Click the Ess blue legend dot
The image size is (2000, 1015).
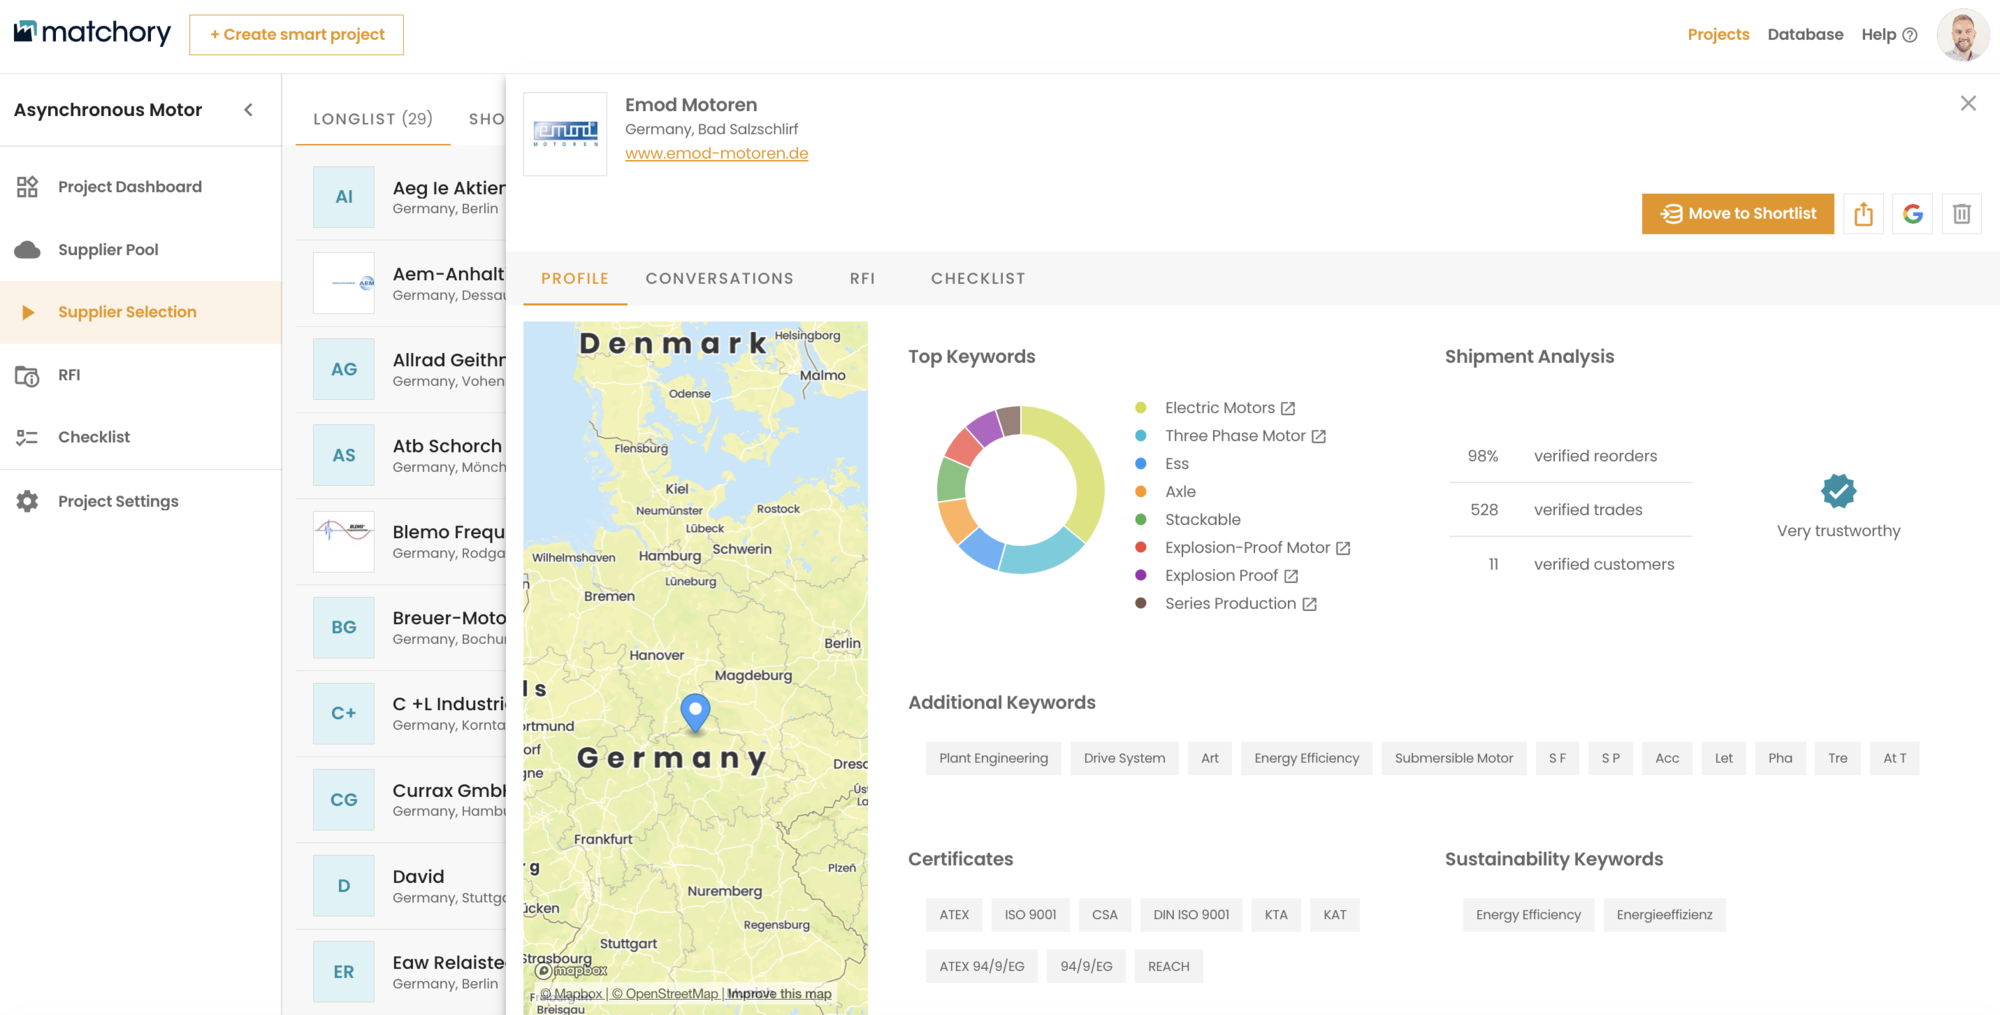pyautogui.click(x=1140, y=464)
